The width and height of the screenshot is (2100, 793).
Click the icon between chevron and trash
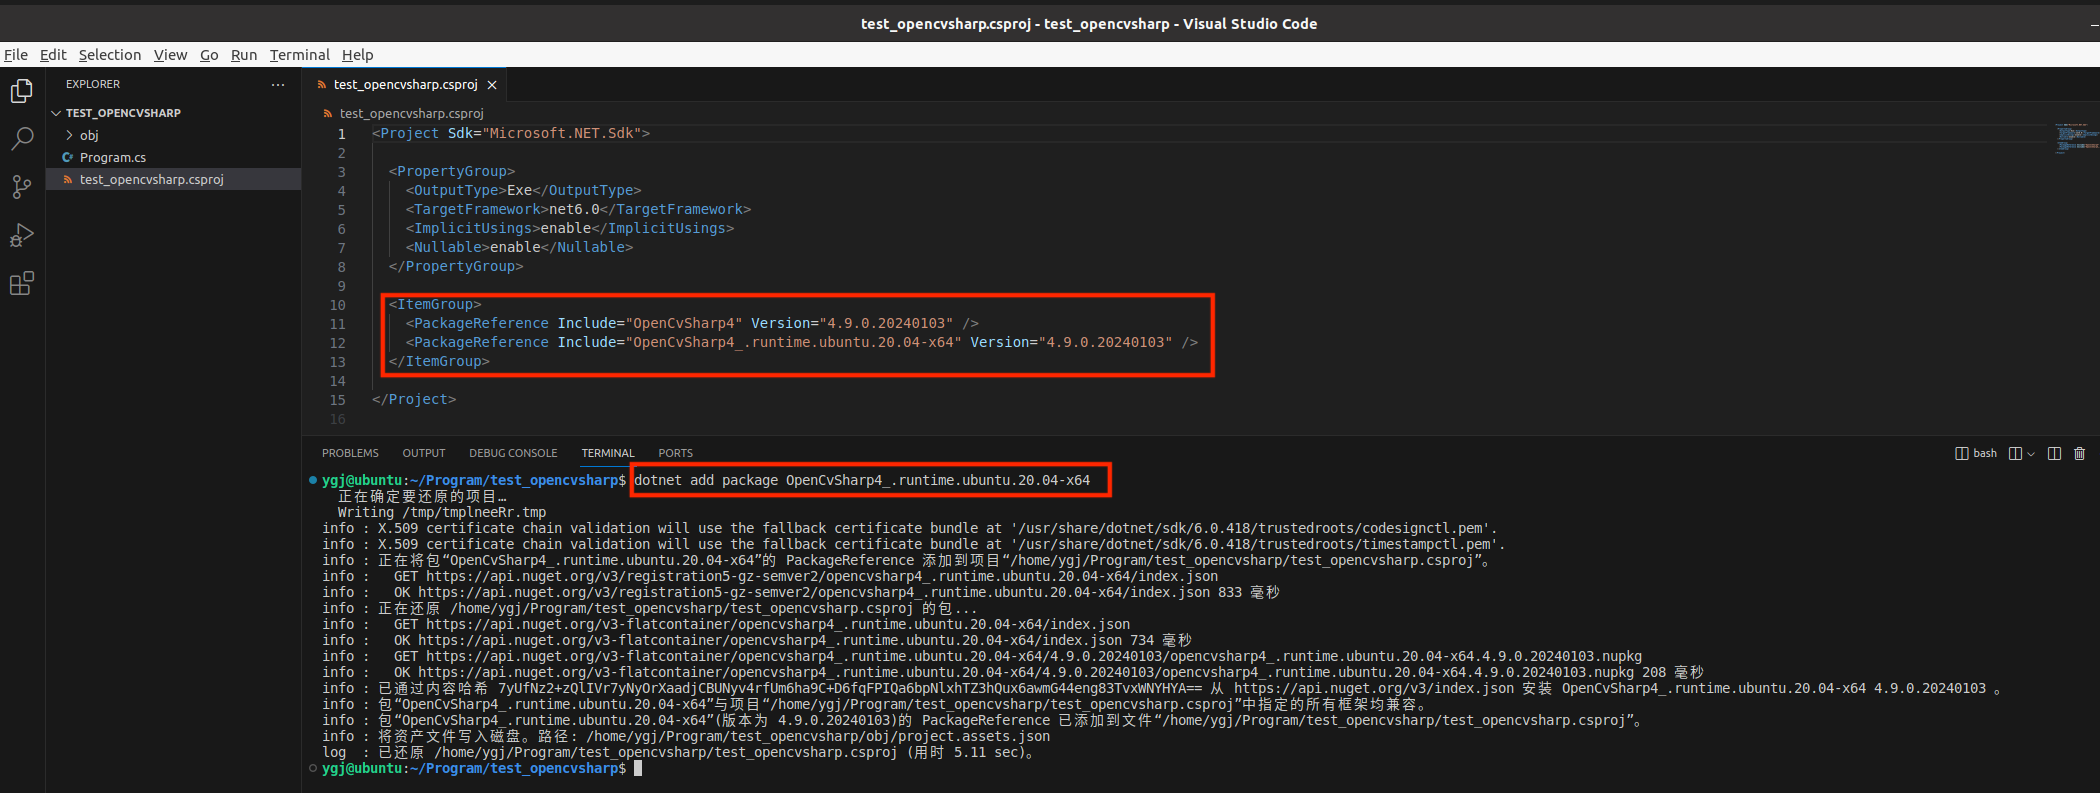[x=2055, y=454]
